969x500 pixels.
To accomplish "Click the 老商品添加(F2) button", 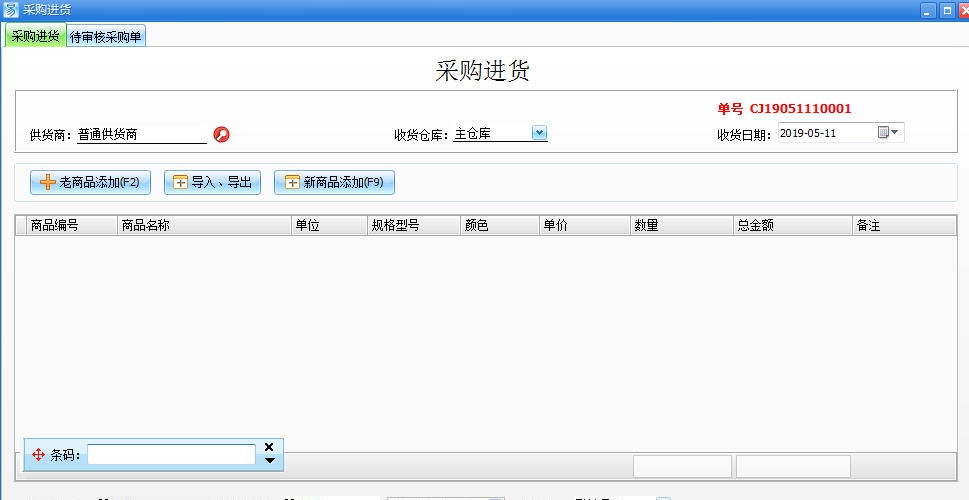I will point(90,182).
